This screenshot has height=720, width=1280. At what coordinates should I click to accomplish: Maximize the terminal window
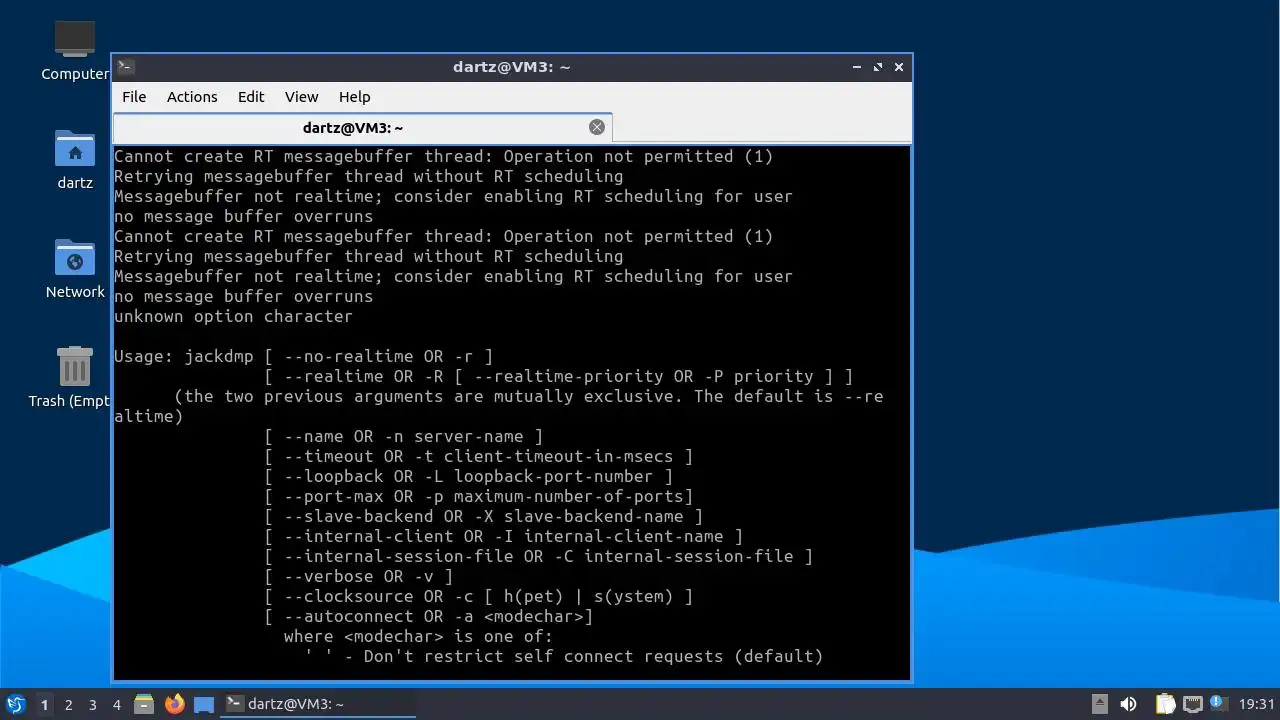(x=878, y=67)
